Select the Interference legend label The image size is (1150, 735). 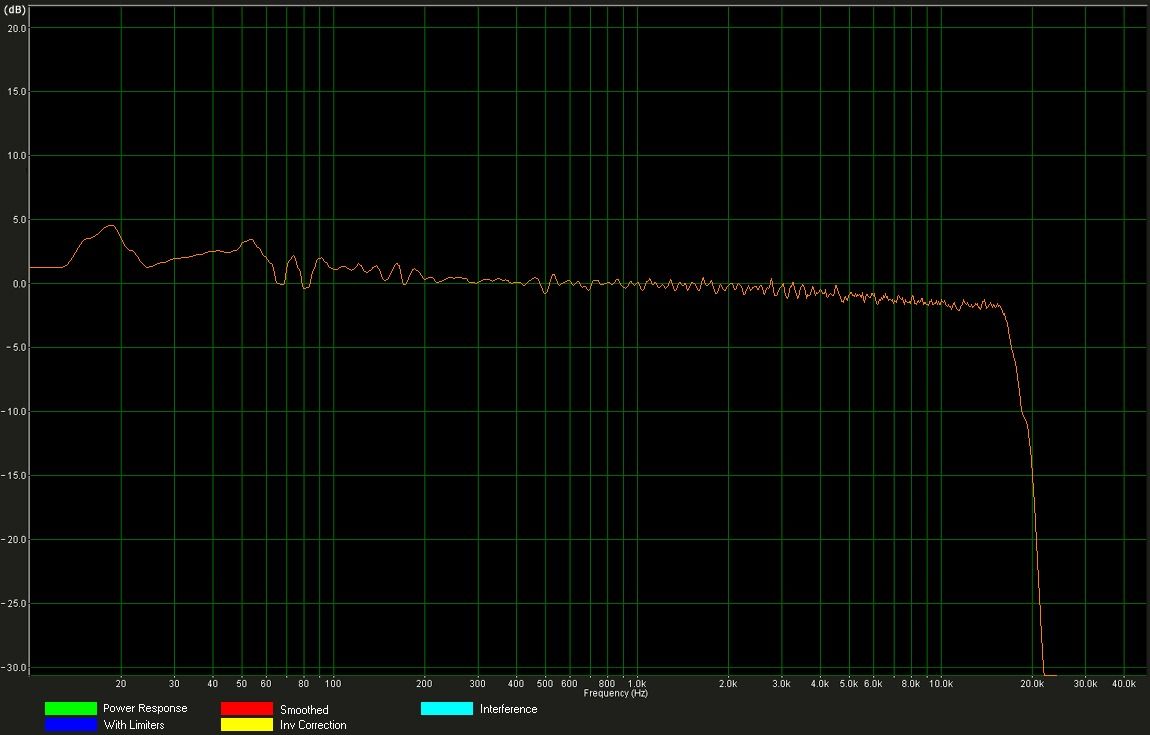509,709
